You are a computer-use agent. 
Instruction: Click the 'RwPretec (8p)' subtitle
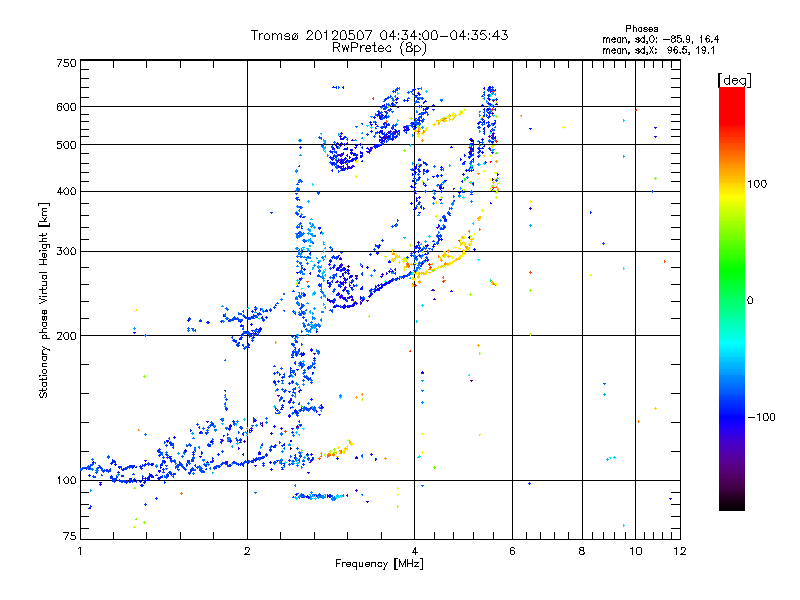coord(379,48)
